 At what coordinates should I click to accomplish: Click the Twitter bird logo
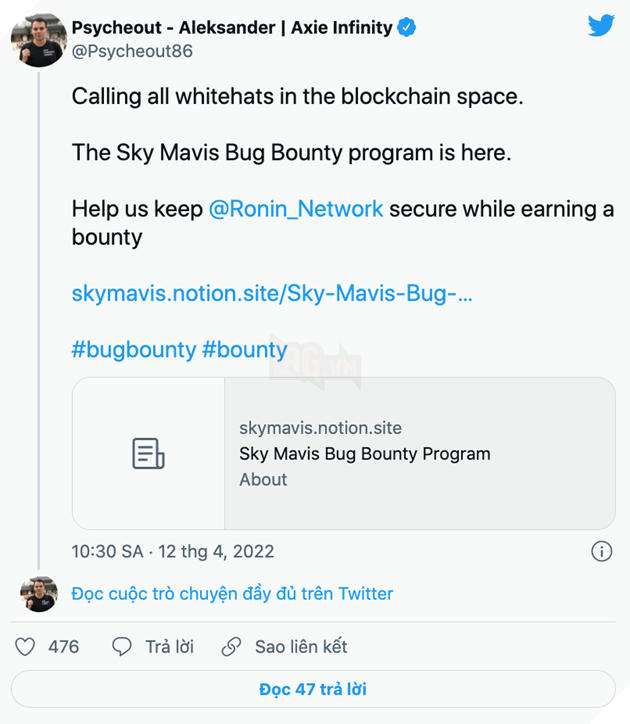tap(601, 26)
